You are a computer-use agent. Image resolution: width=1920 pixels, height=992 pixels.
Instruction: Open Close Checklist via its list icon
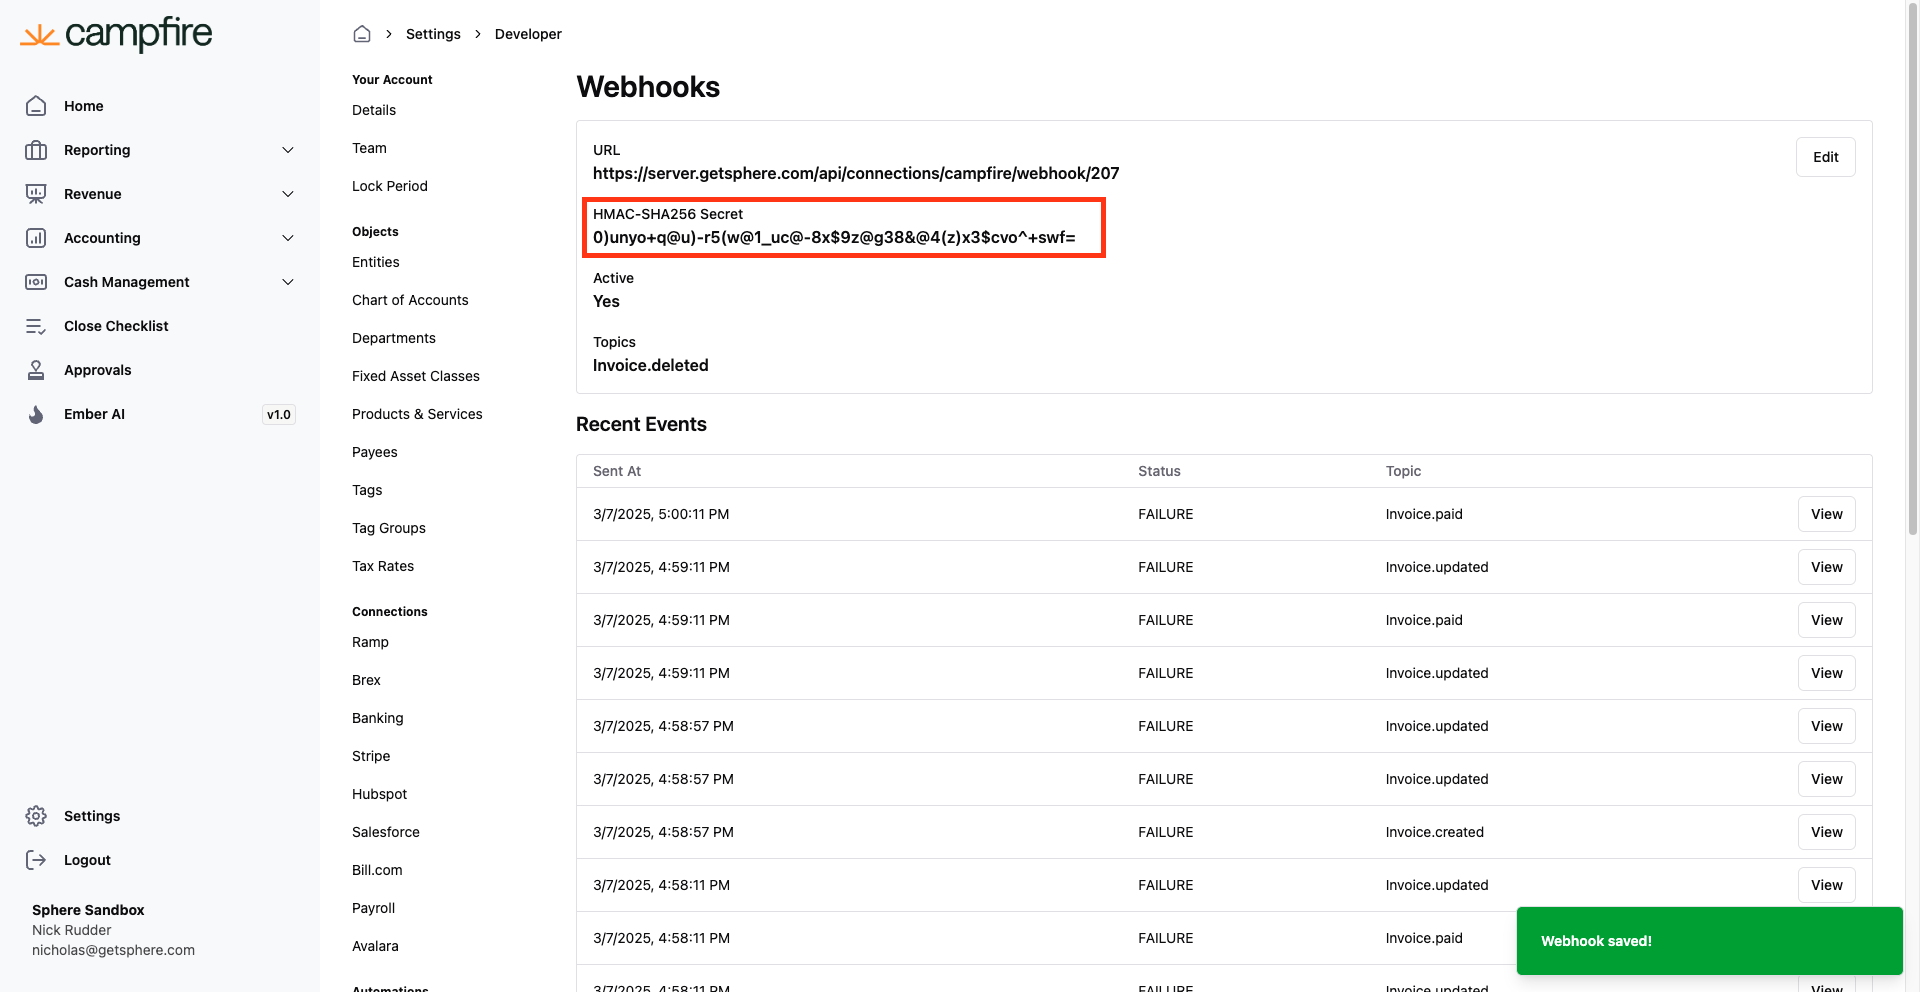36,326
